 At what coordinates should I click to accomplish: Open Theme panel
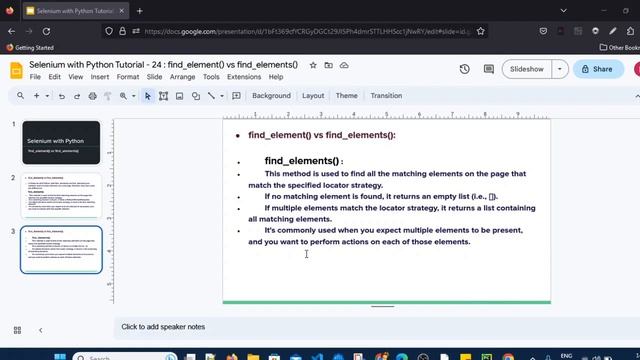coord(347,96)
